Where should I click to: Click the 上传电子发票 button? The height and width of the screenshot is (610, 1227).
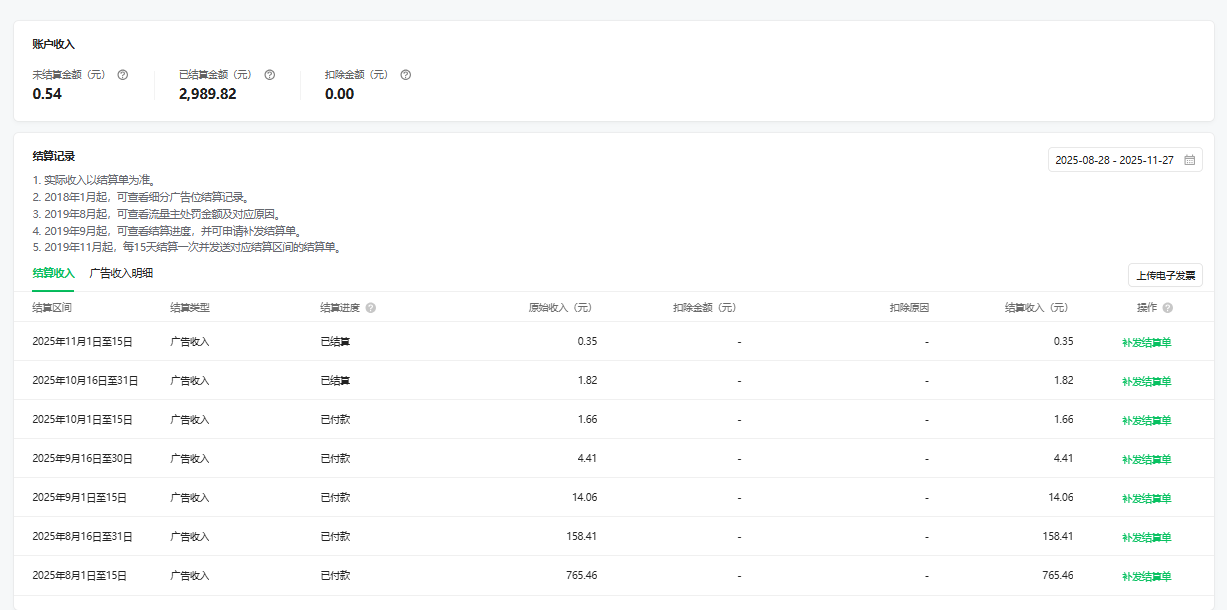coord(1165,275)
